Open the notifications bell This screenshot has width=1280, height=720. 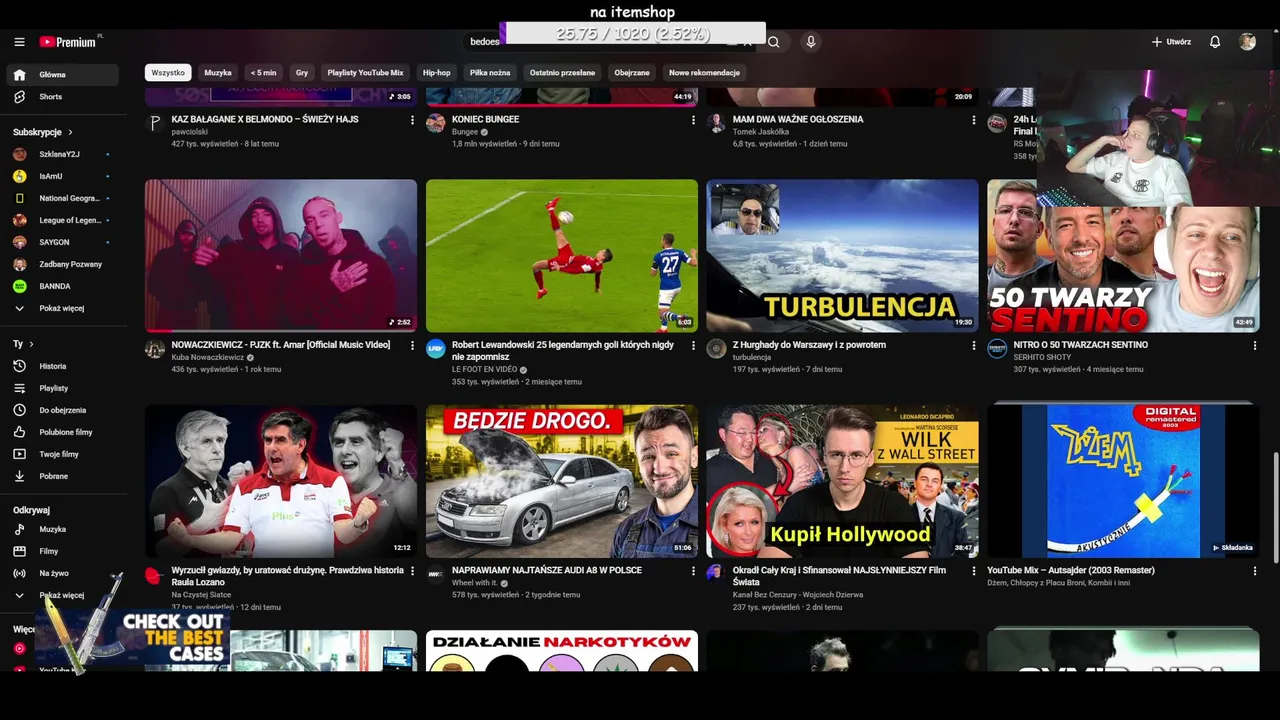coord(1215,42)
